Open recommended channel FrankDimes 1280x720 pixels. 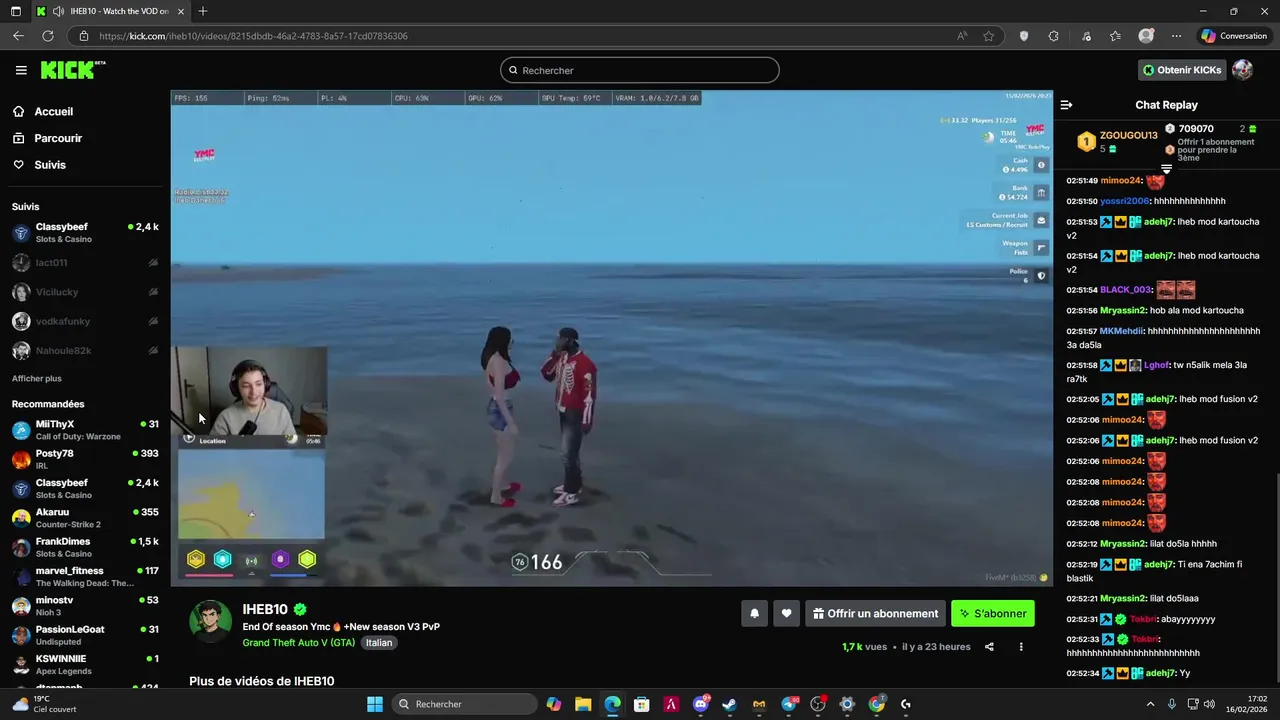point(85,547)
